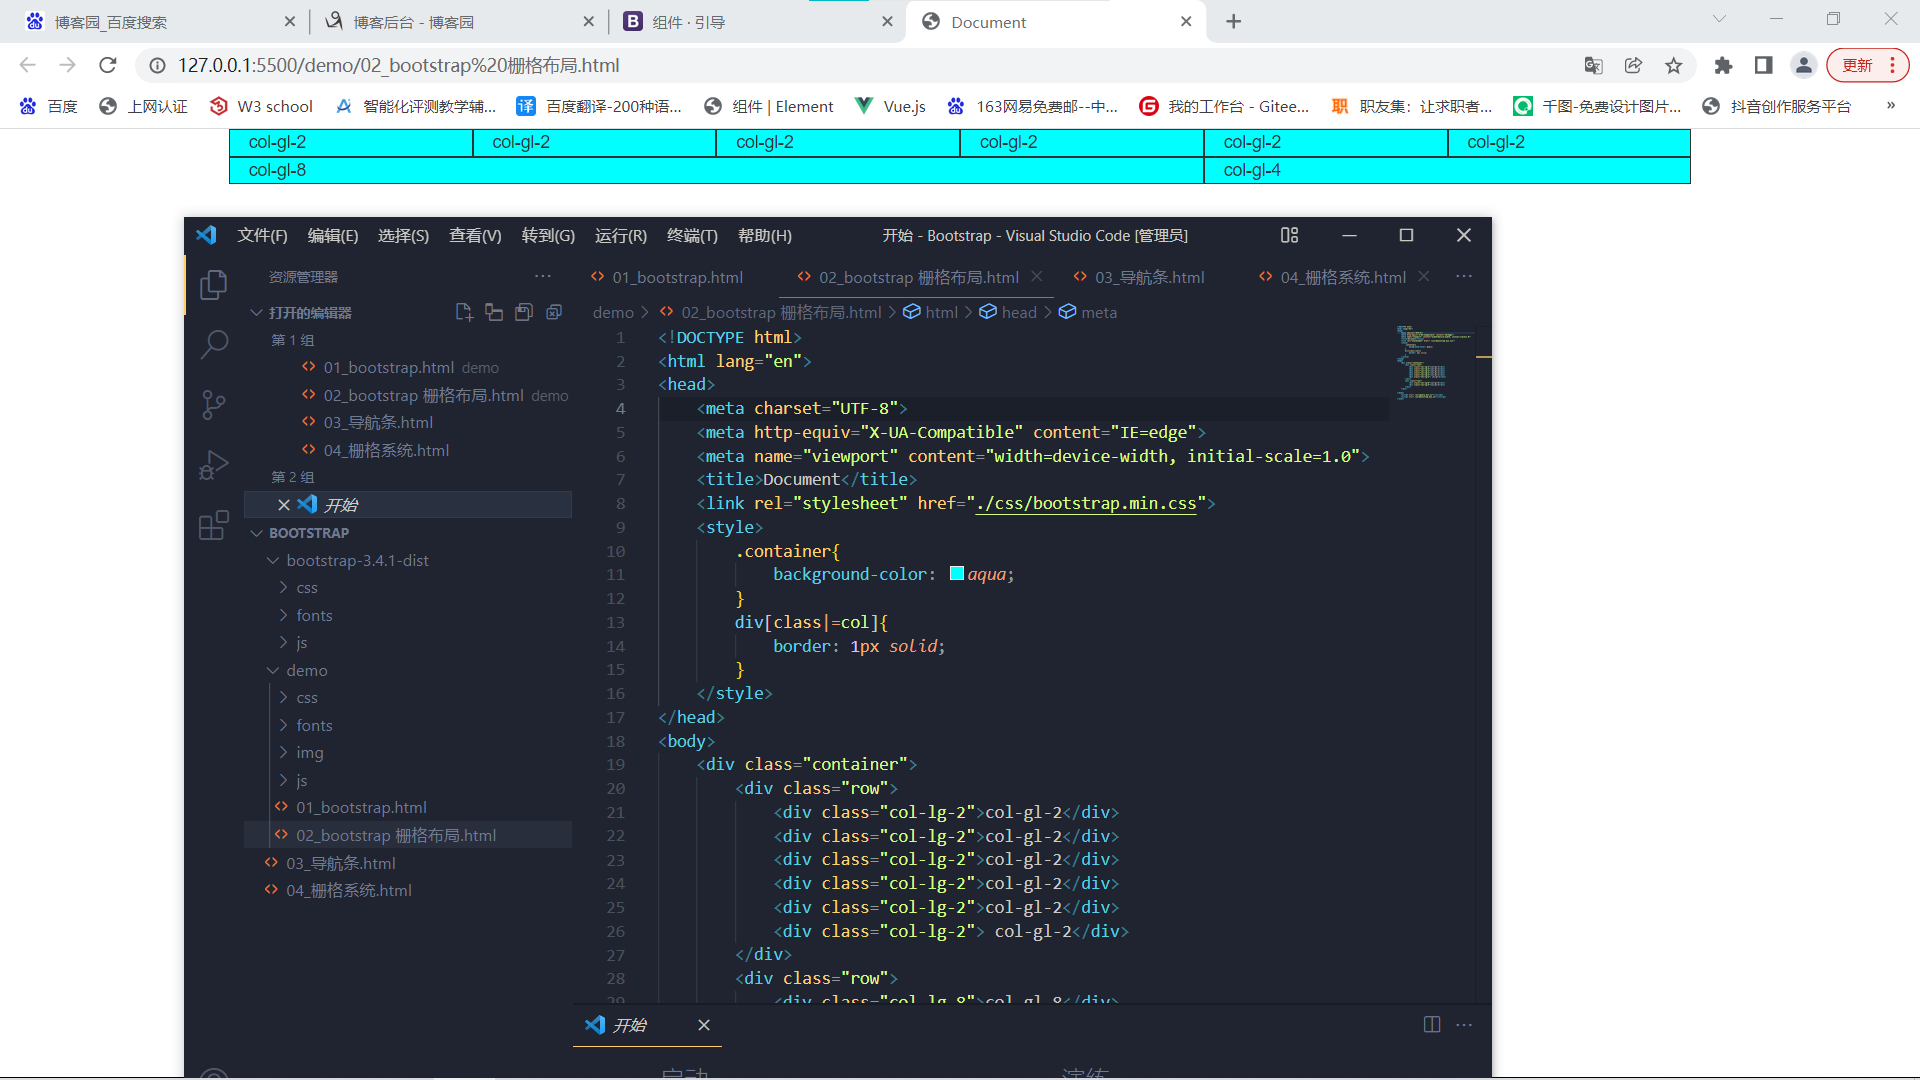This screenshot has width=1920, height=1080.
Task: Open the Run and Debug view
Action: click(213, 465)
